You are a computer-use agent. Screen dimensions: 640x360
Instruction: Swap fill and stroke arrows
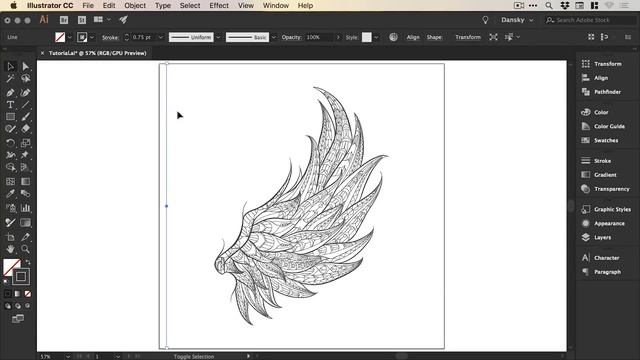pyautogui.click(x=28, y=262)
